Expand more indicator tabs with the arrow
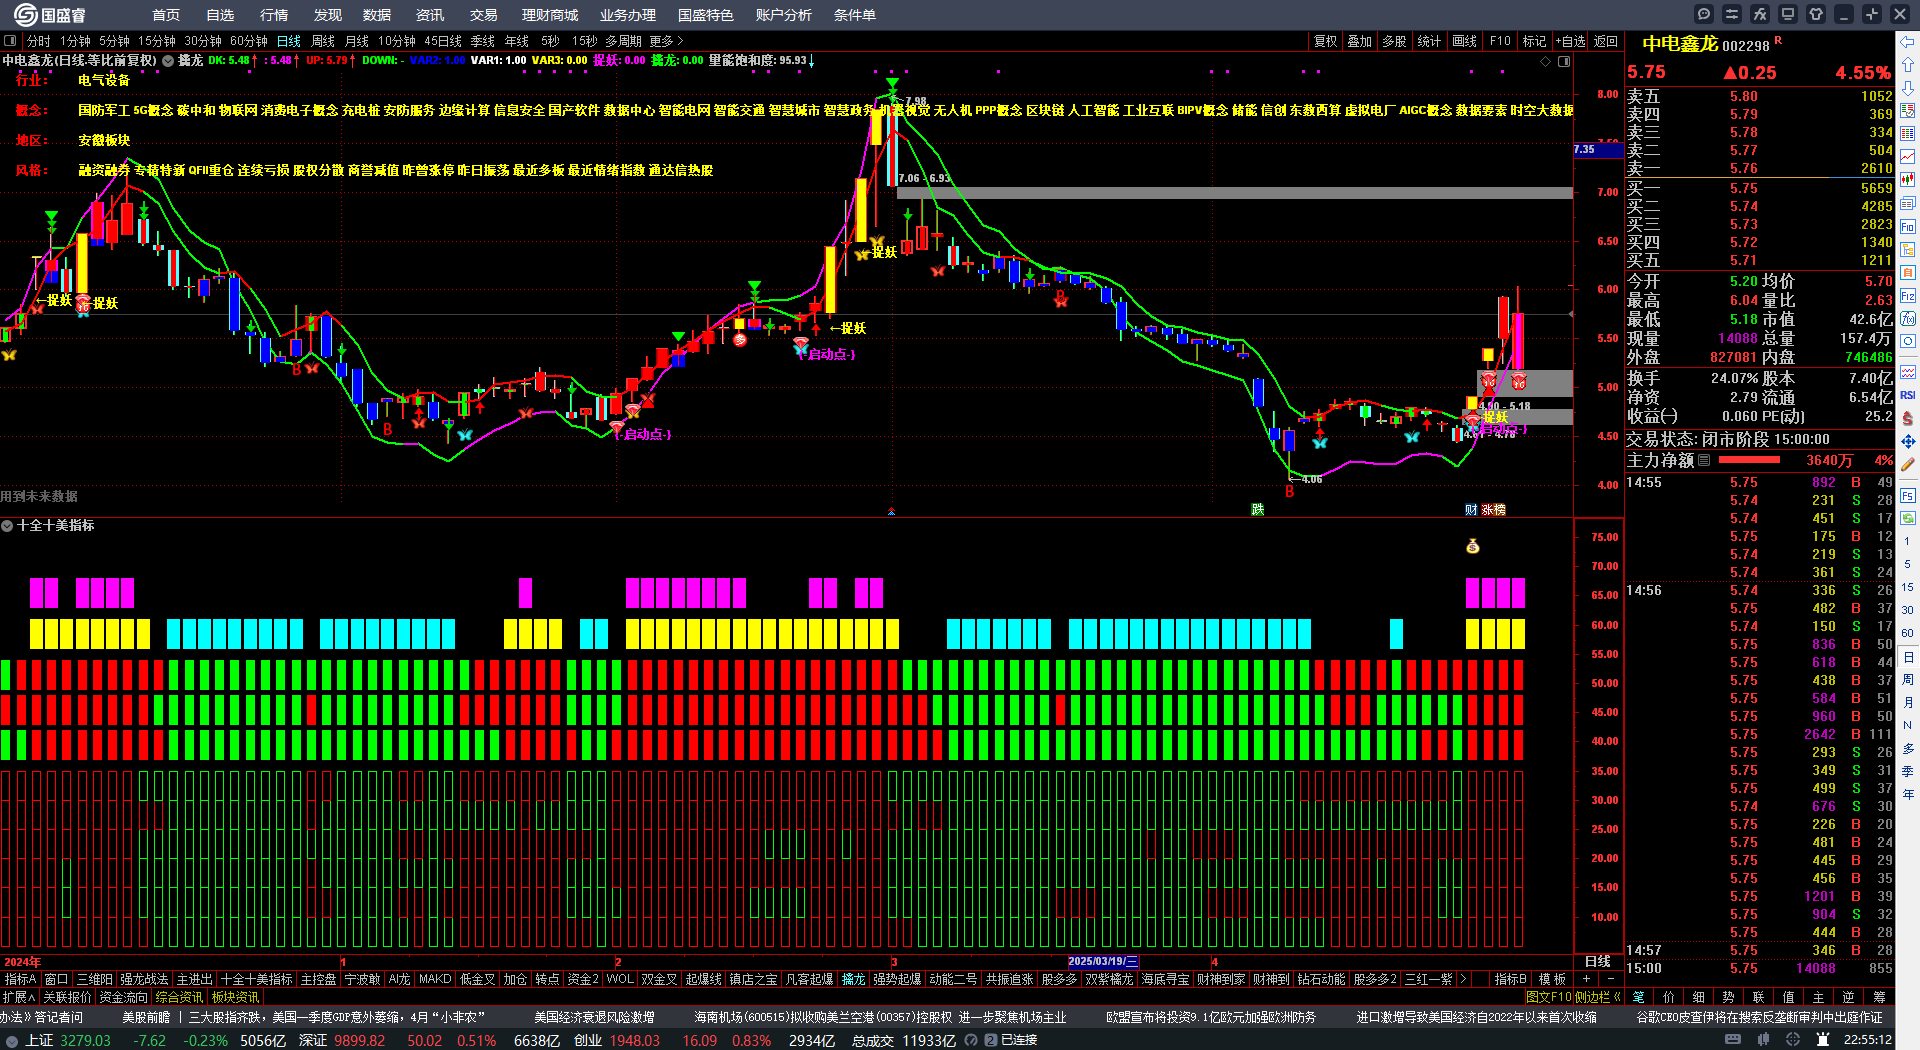Viewport: 1920px width, 1050px height. coord(1463,979)
